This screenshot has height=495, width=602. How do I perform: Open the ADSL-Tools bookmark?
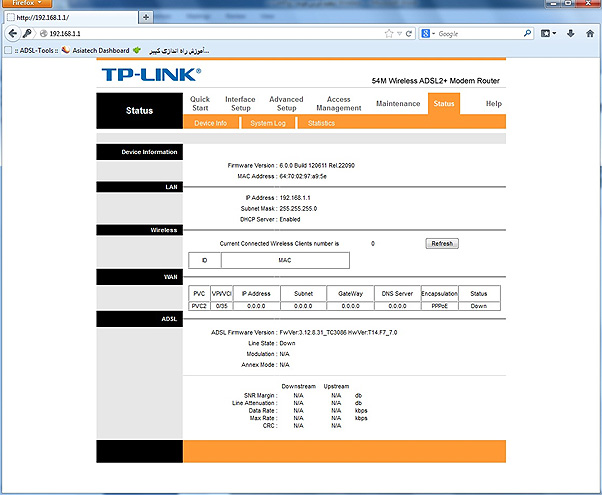32,50
